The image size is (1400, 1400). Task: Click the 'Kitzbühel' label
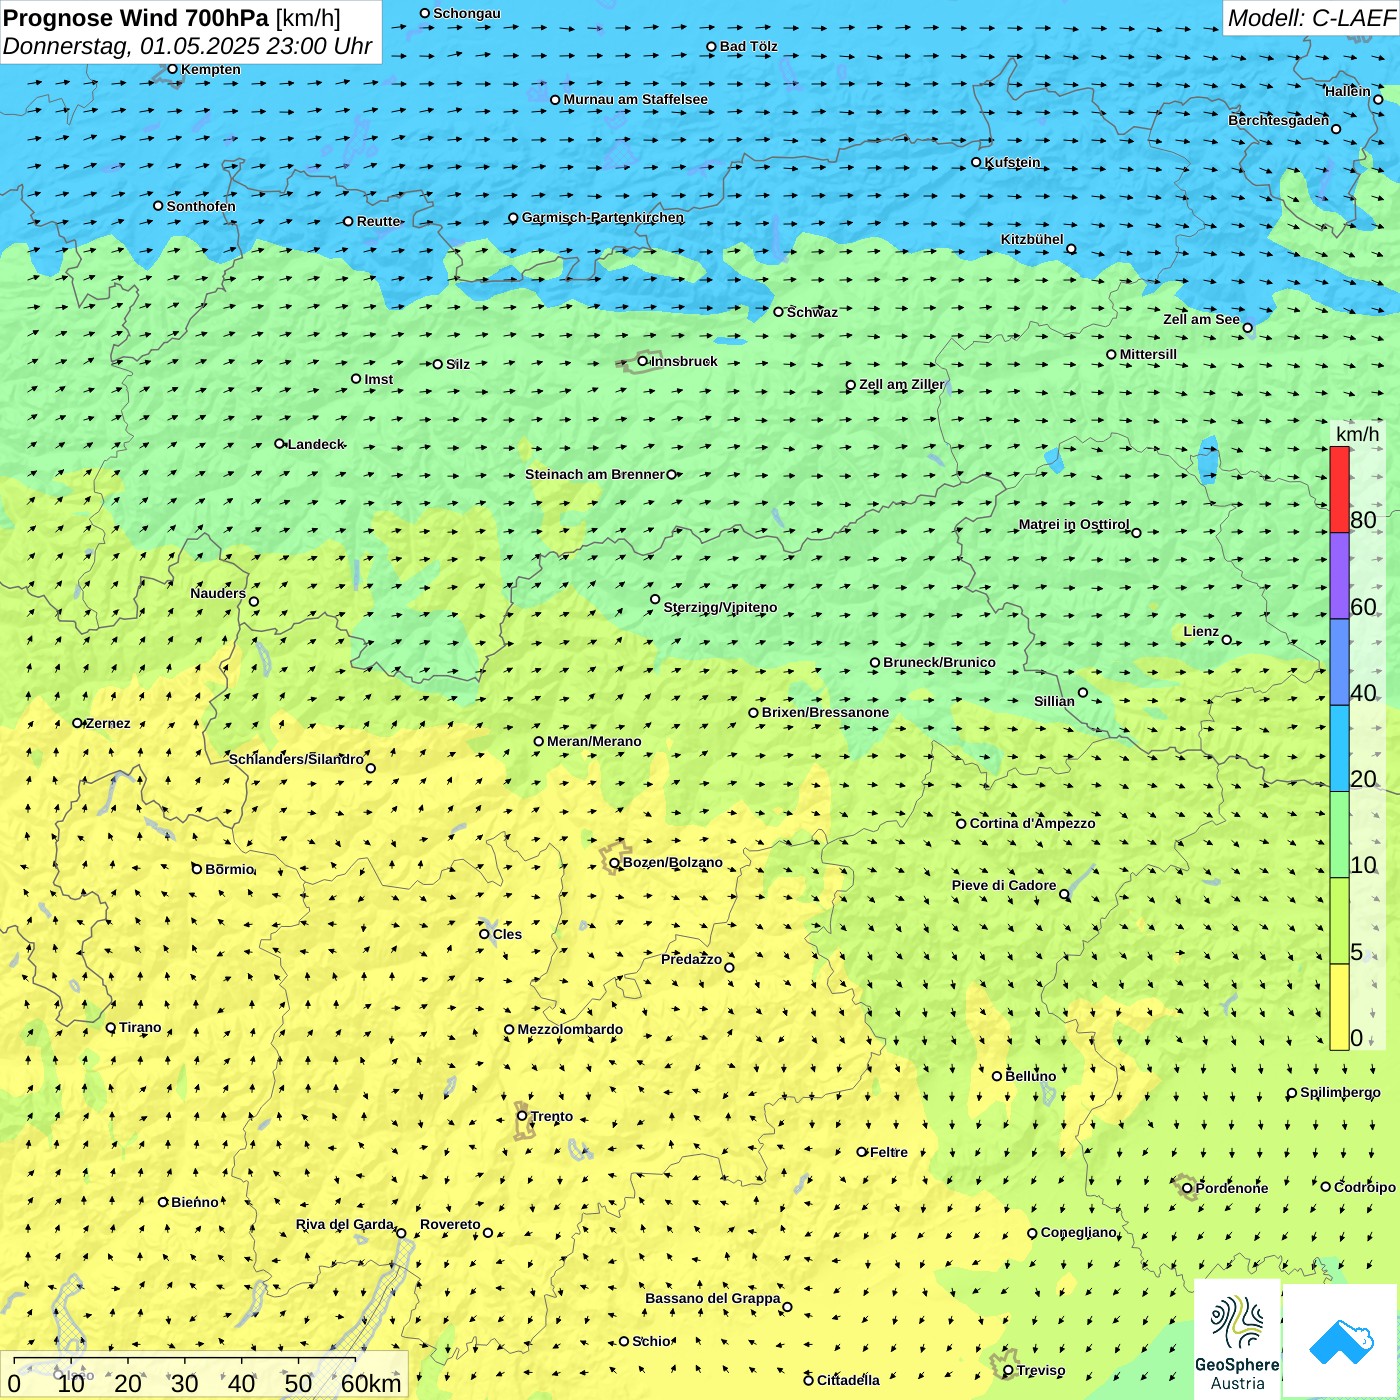[x=1032, y=239]
